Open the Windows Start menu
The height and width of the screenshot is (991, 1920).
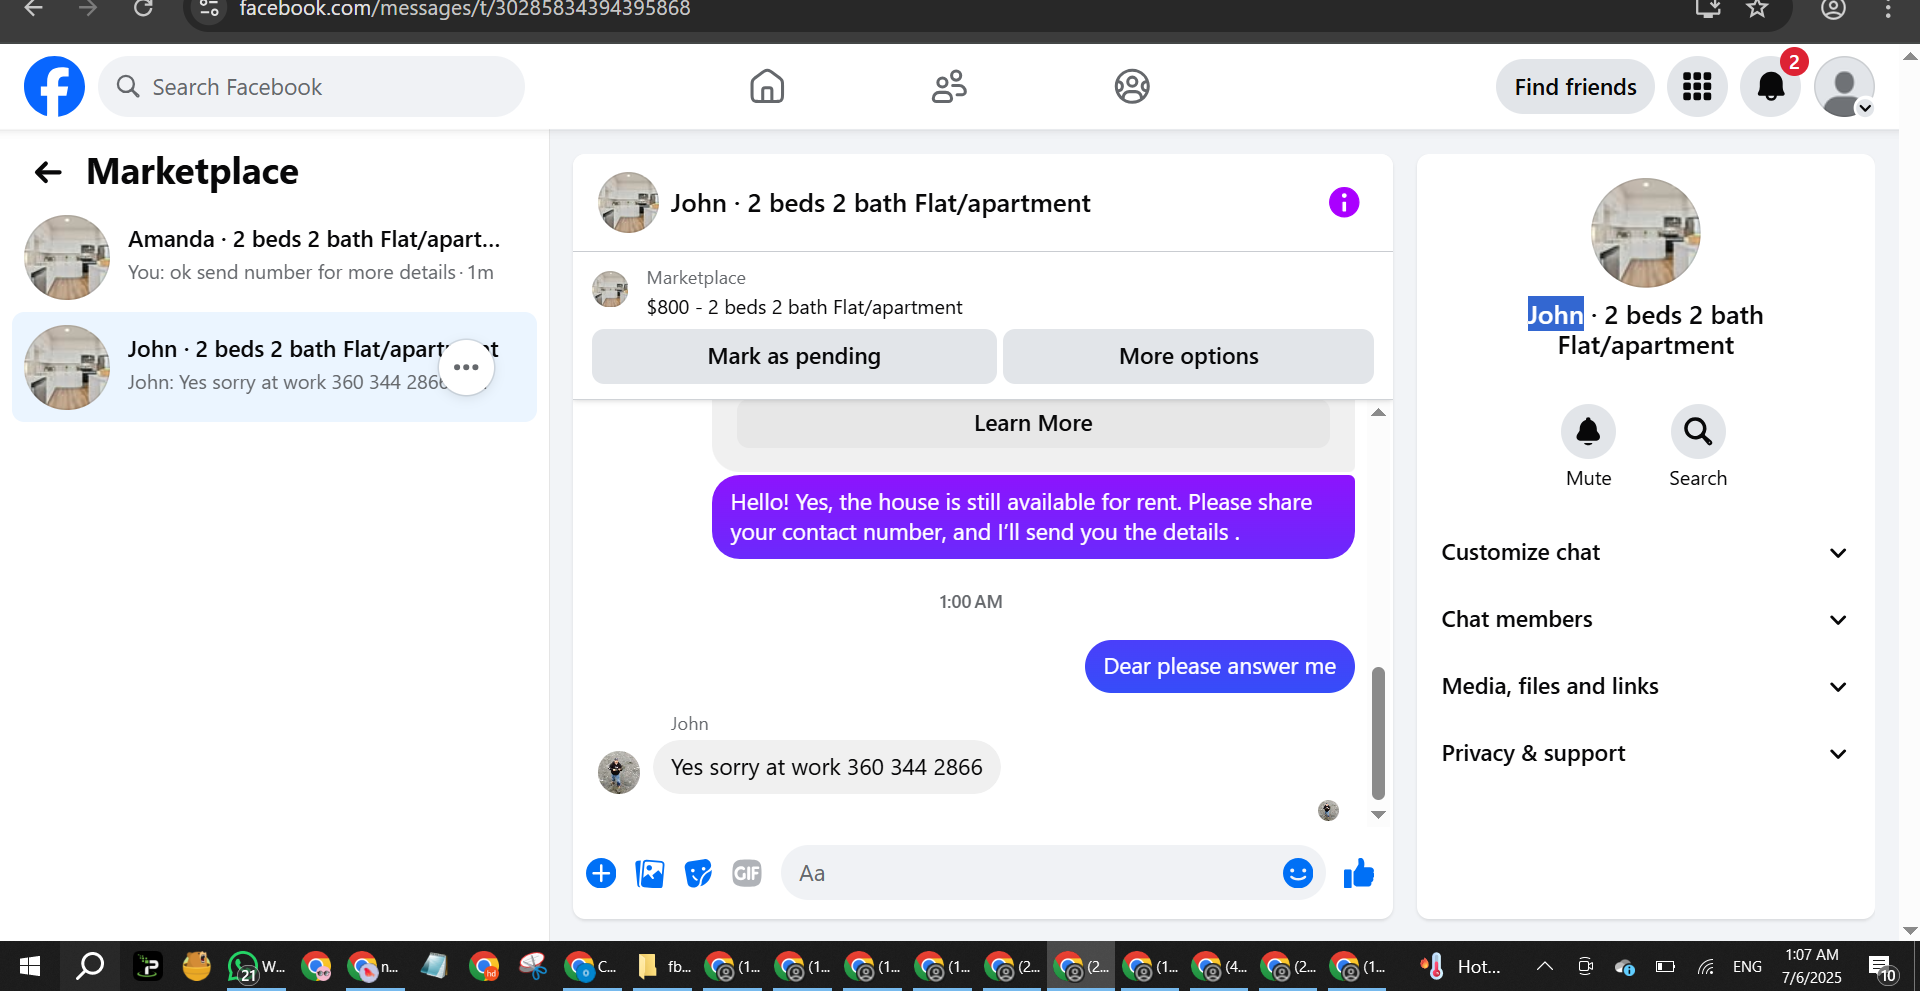pos(30,966)
